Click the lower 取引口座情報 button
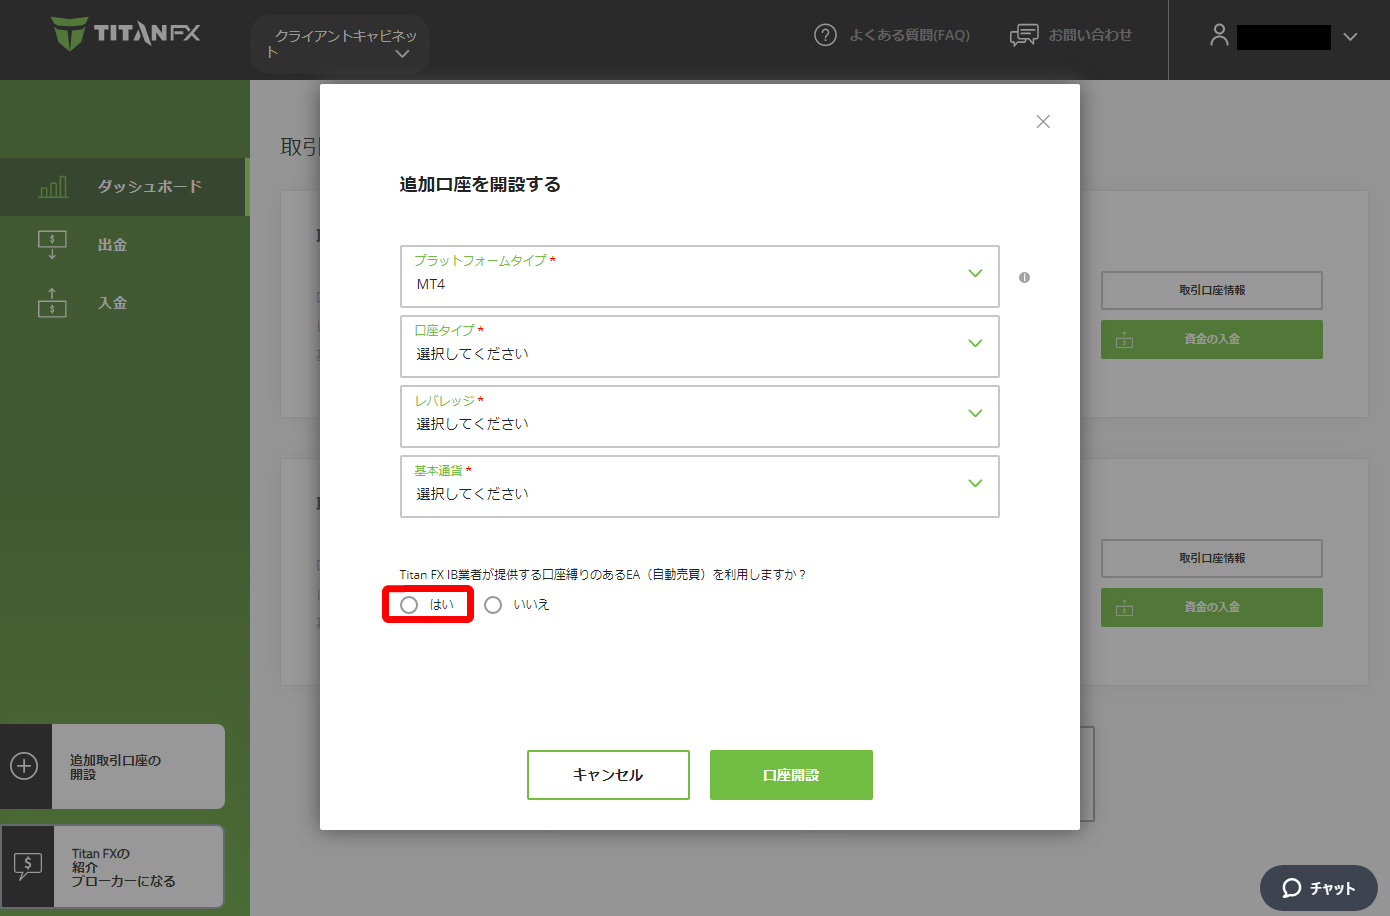The image size is (1390, 916). (x=1212, y=558)
